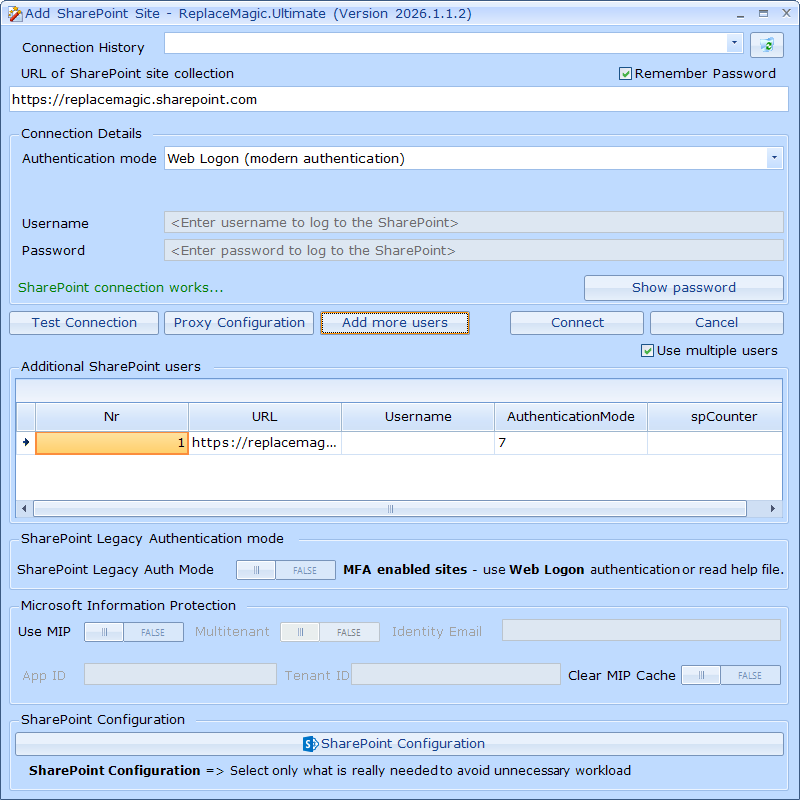Select the https://replacemag... URL cell
800x800 pixels.
tap(265, 443)
